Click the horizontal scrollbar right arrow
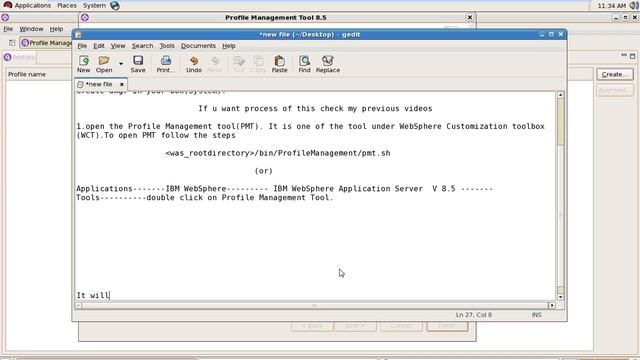This screenshot has width=640, height=360. (x=552, y=305)
